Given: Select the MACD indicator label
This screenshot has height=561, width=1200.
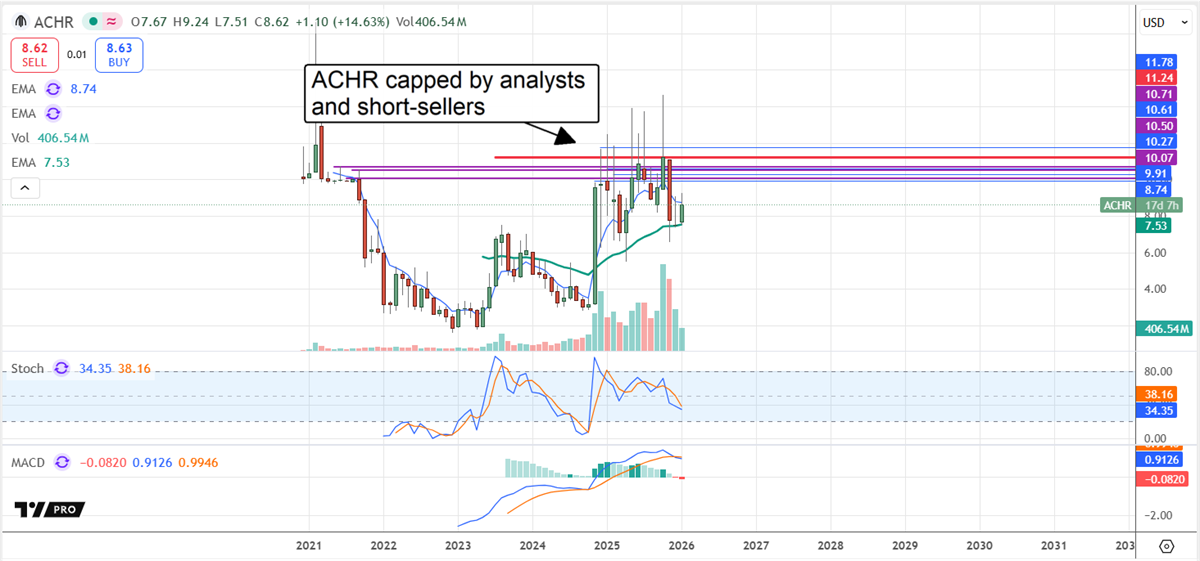Looking at the screenshot, I should tap(29, 462).
